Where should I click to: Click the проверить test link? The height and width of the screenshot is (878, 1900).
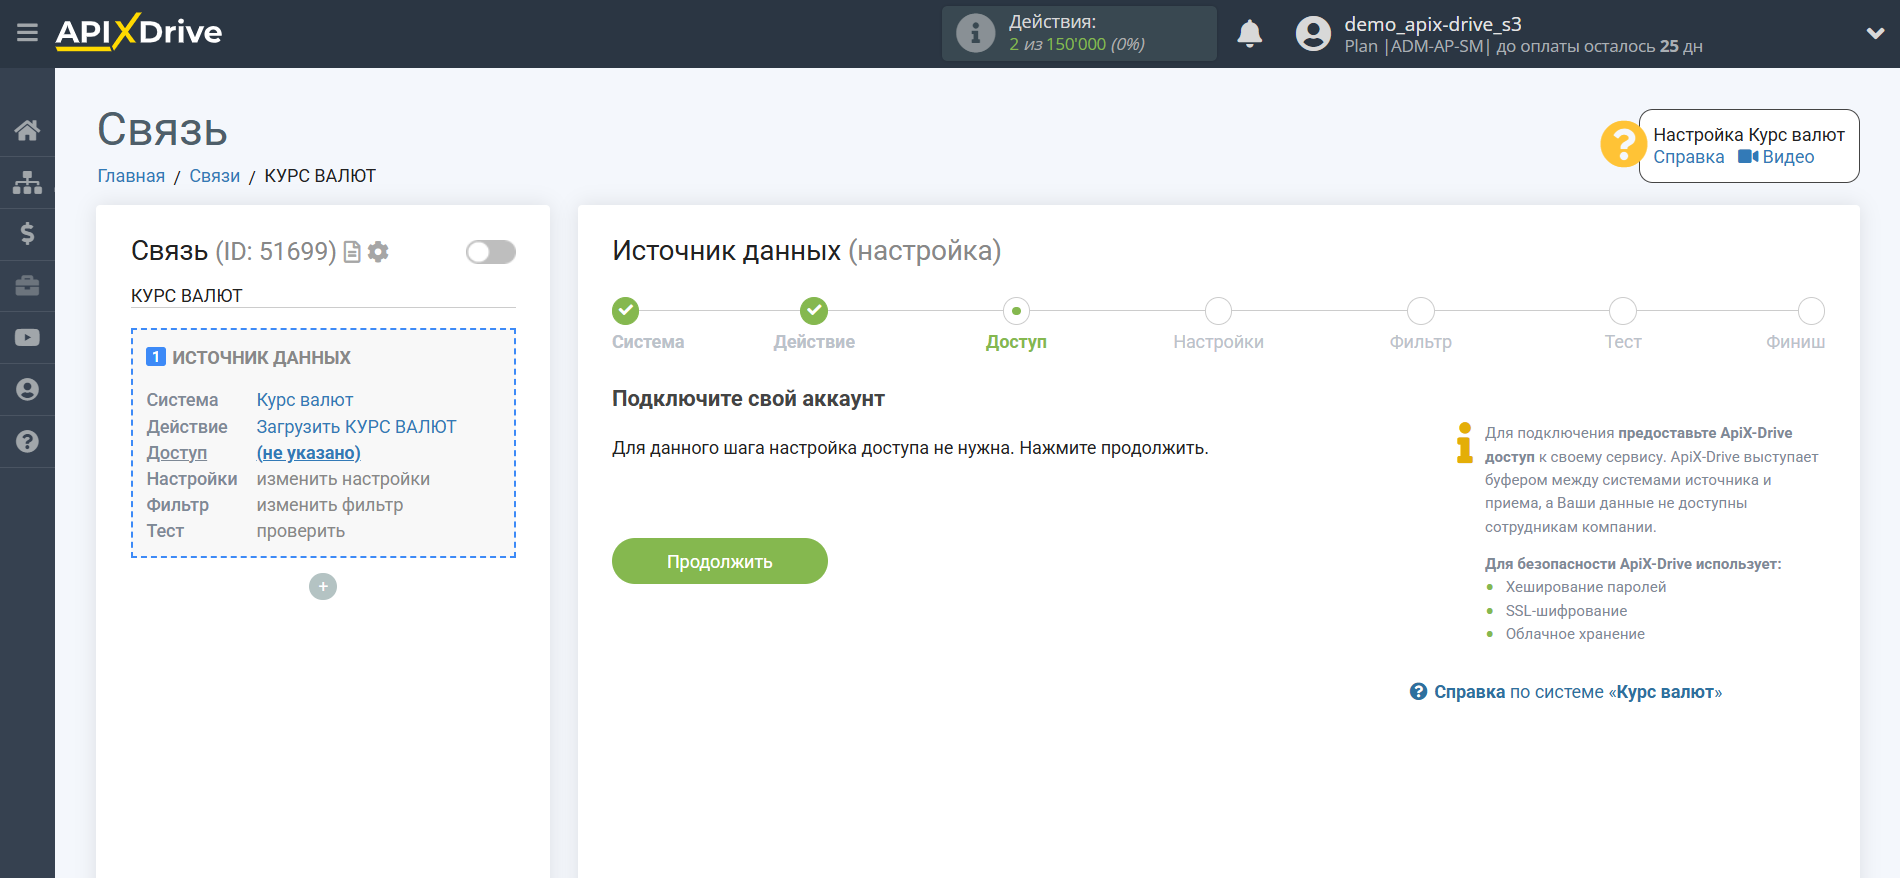point(300,531)
